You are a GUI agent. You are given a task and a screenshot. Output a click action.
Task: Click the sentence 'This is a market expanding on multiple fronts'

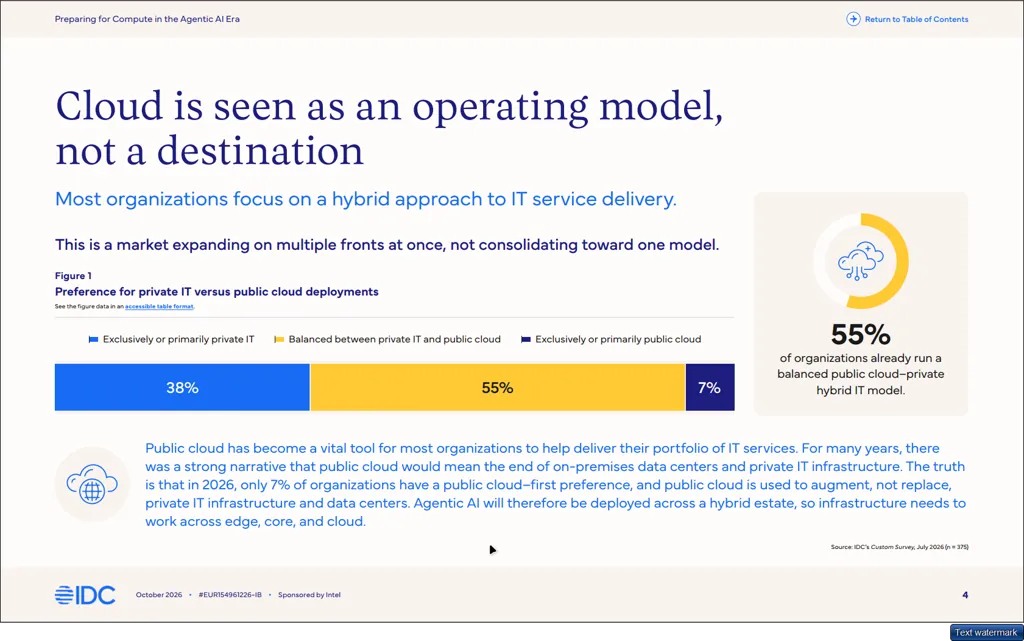387,245
